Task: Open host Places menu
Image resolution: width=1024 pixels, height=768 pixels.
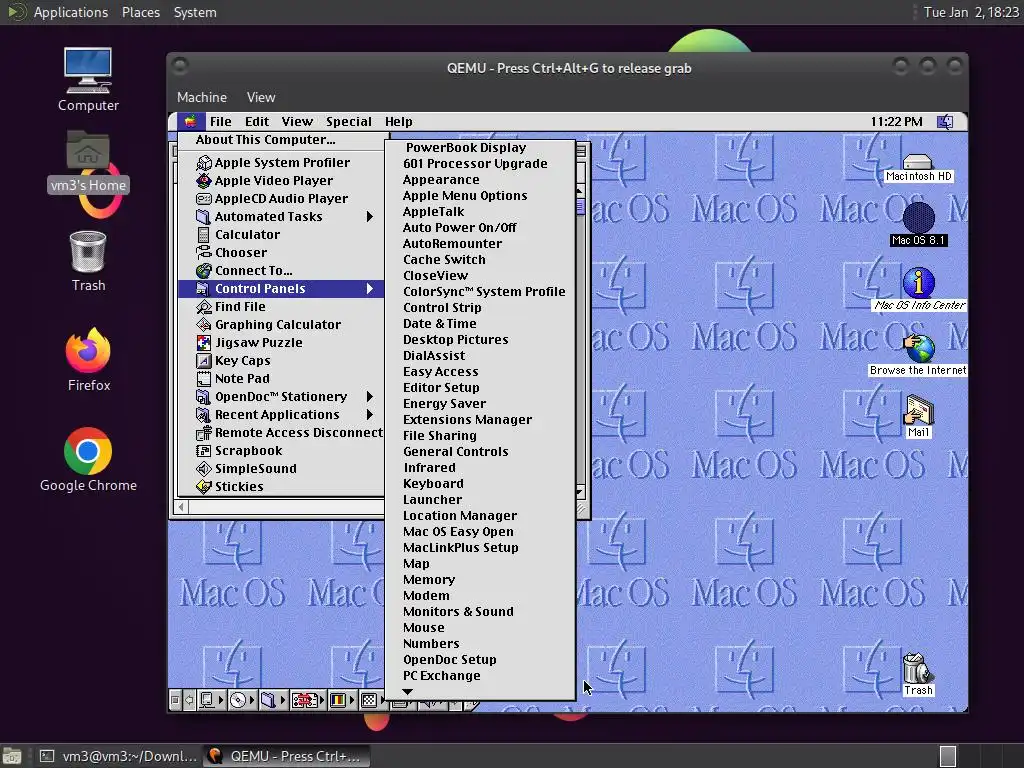Action: point(140,12)
